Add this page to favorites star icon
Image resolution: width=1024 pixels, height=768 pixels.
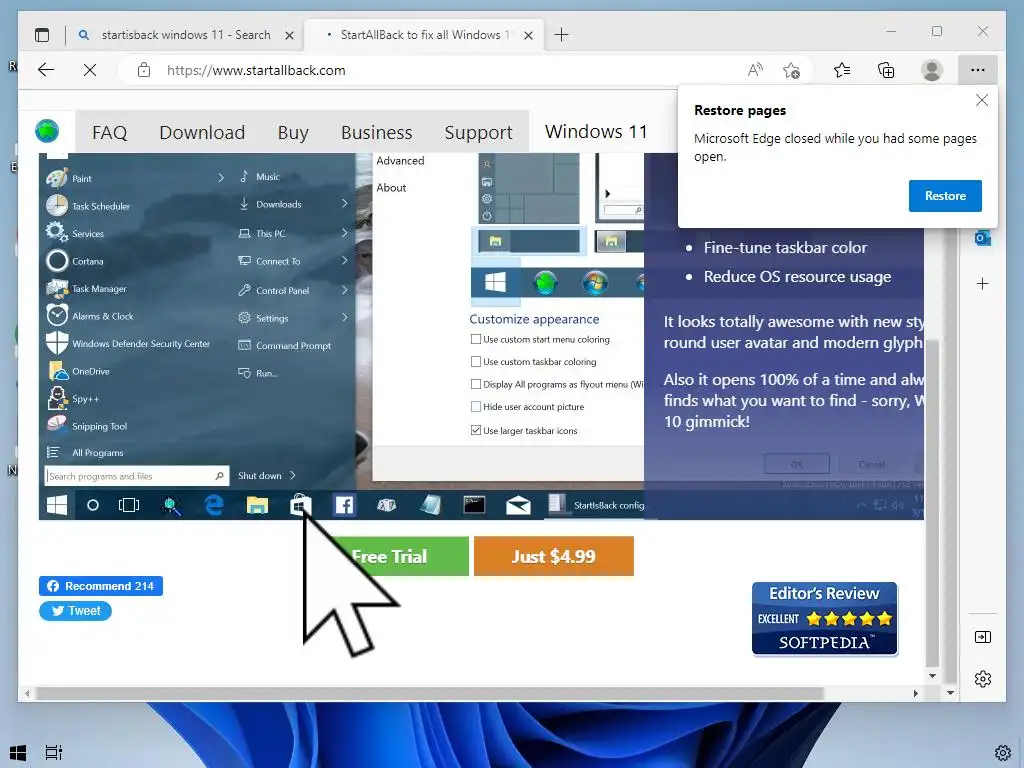pos(792,70)
